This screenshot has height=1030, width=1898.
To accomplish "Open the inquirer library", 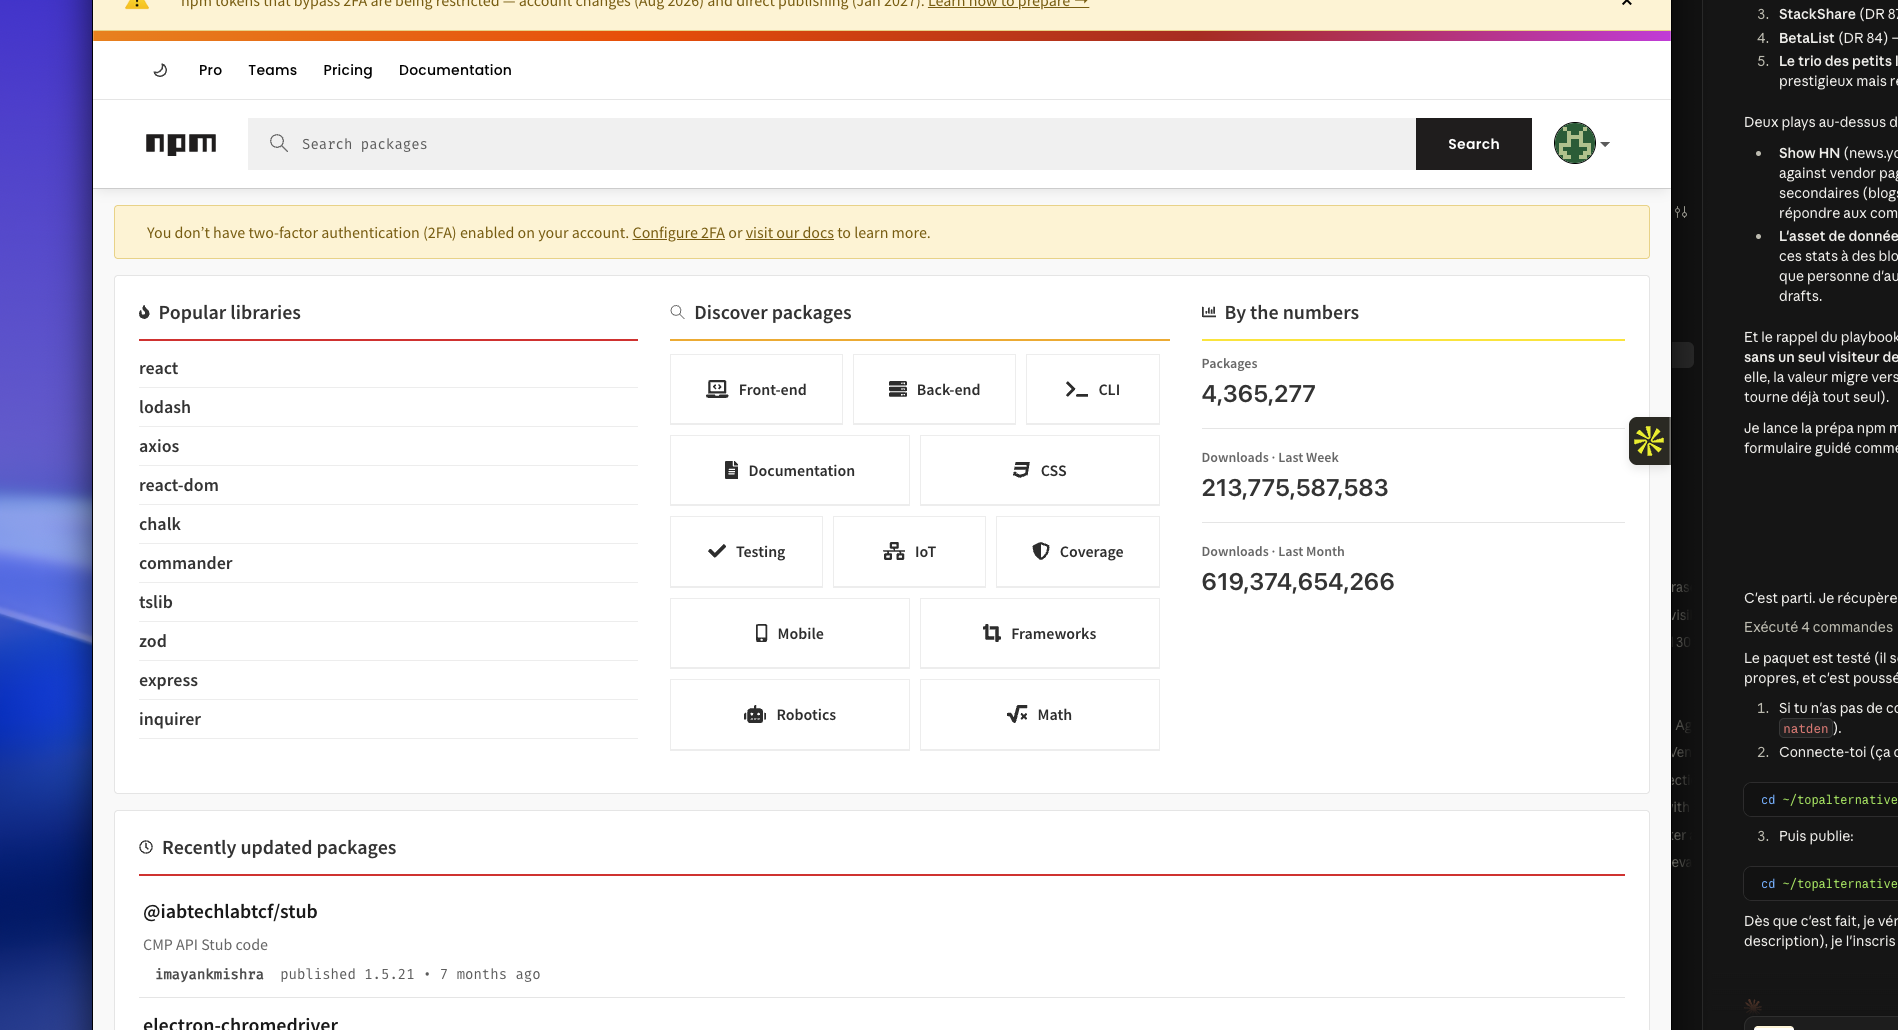I will [170, 719].
